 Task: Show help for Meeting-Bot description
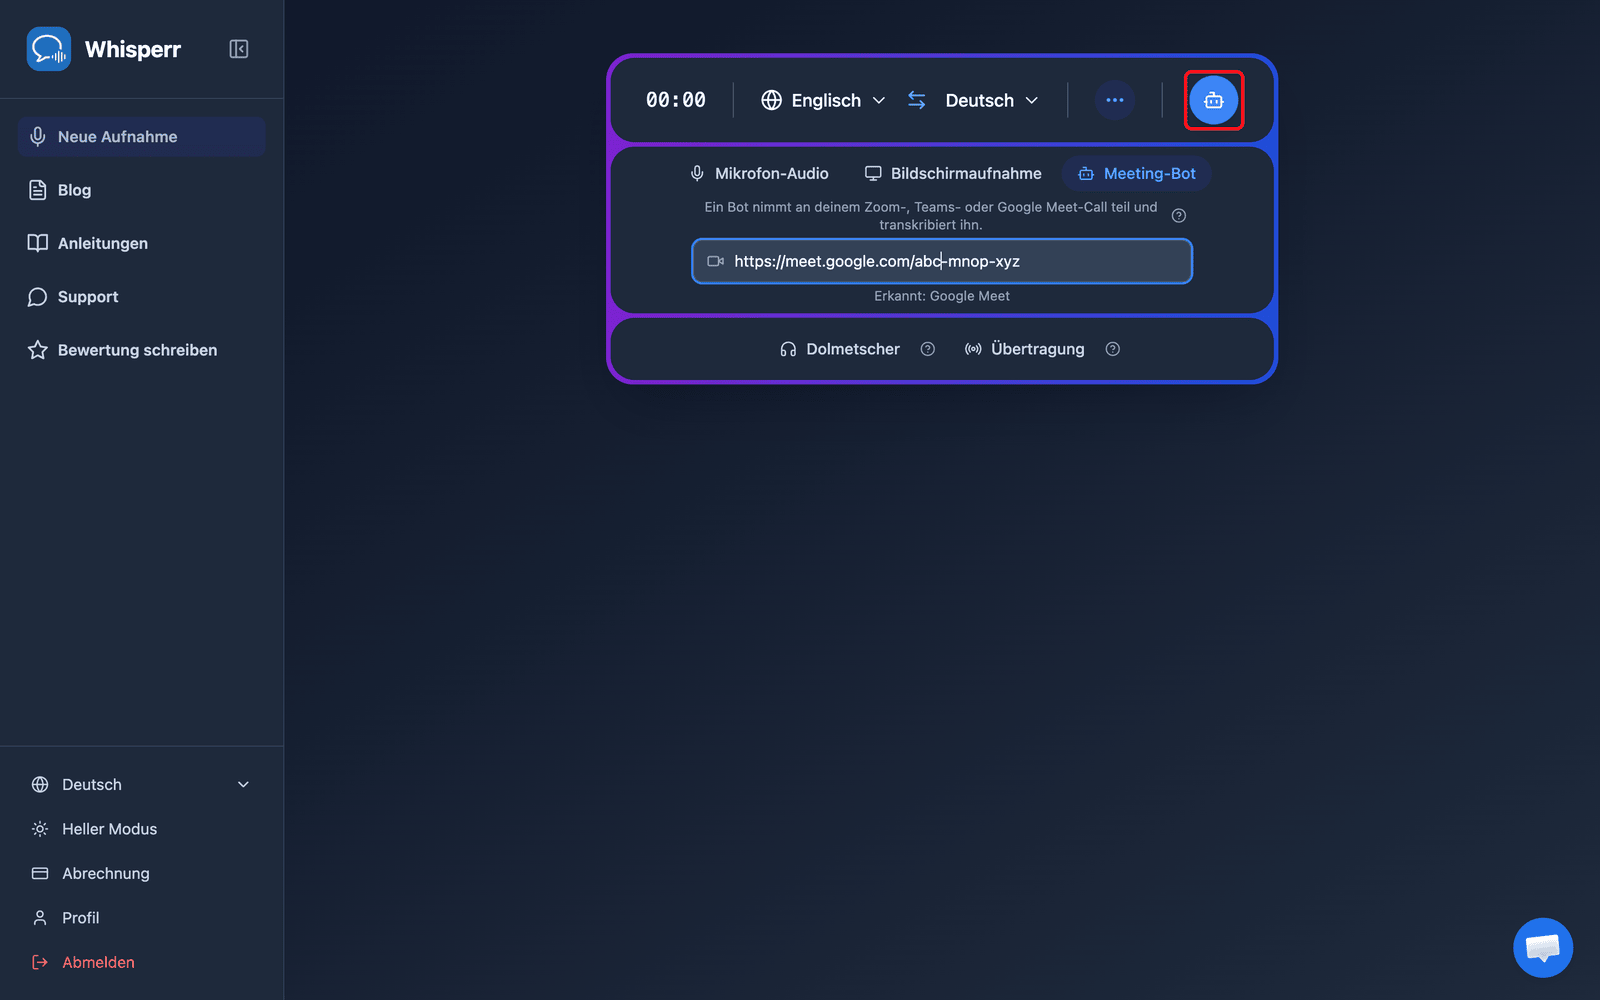pos(1179,216)
